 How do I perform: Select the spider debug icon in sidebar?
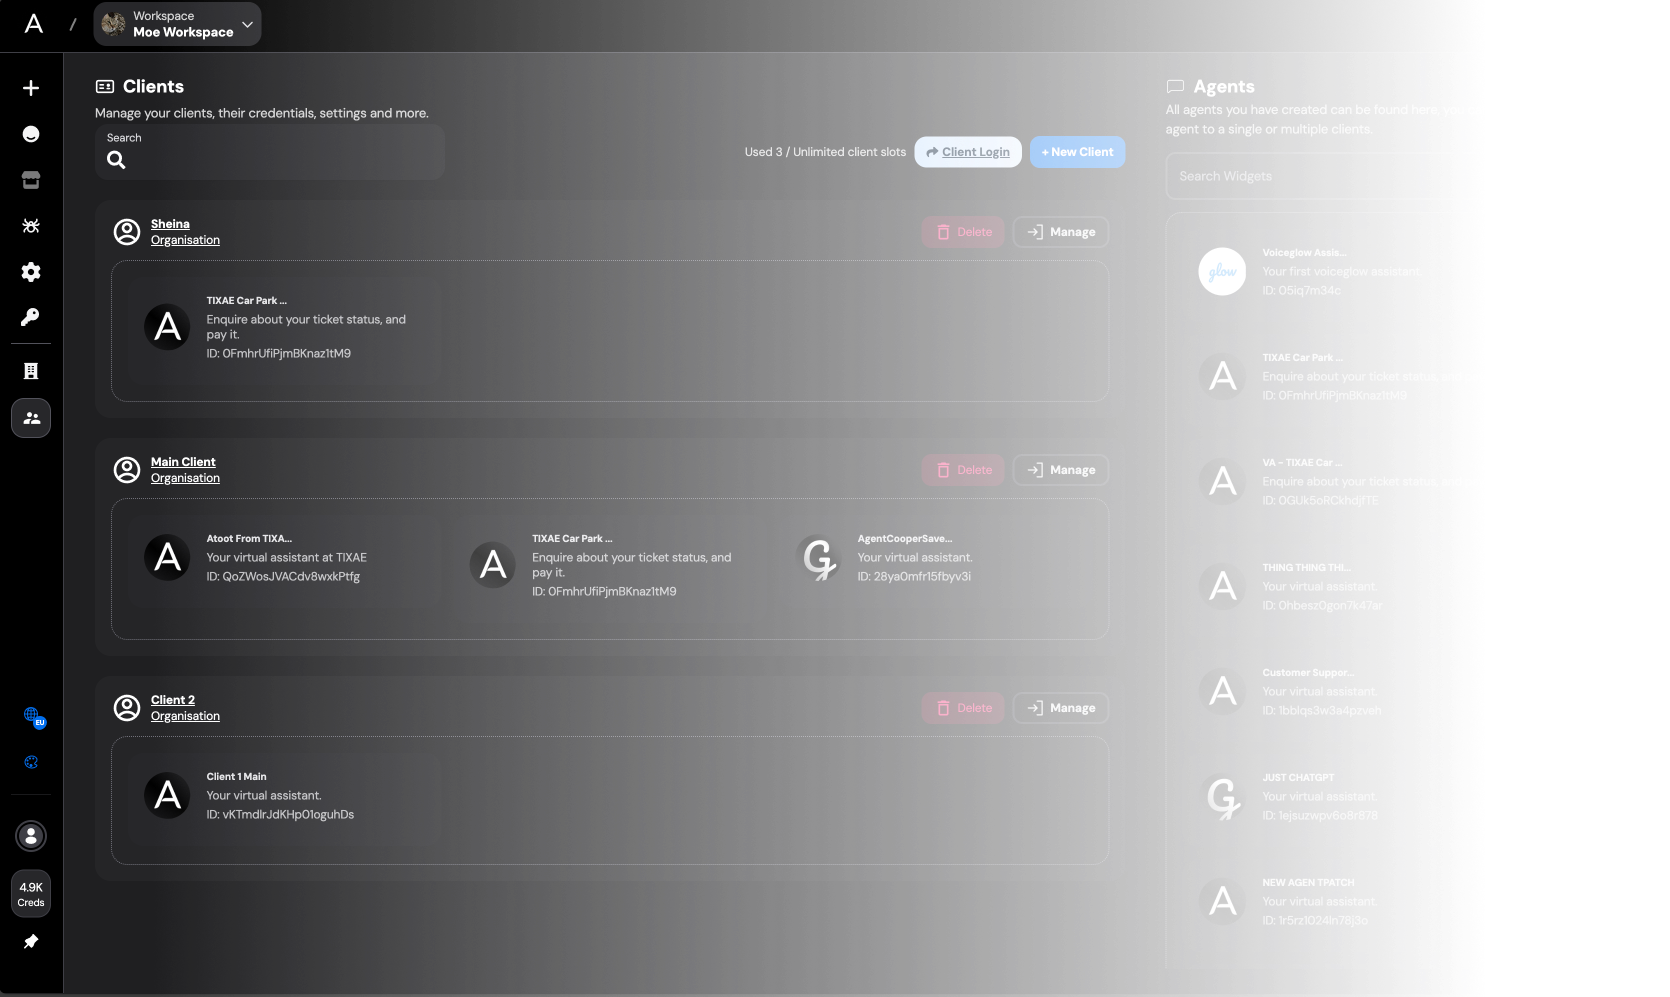click(30, 226)
